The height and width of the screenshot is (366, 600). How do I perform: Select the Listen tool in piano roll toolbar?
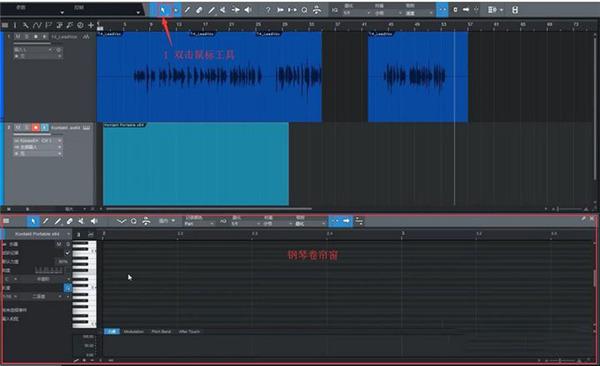[94, 221]
